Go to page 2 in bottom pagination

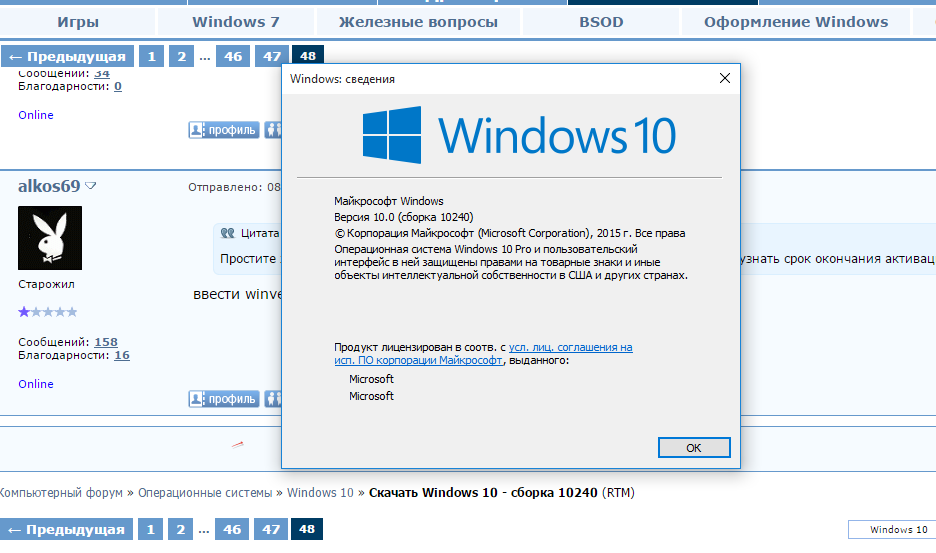[180, 530]
